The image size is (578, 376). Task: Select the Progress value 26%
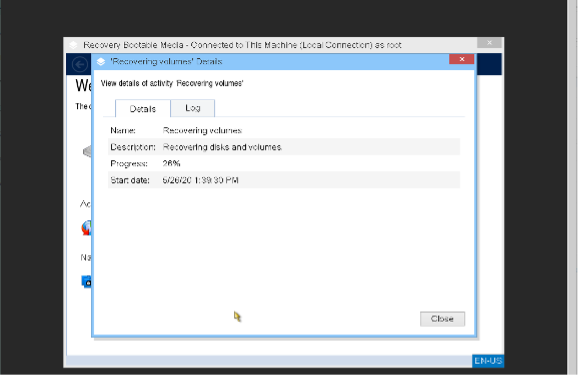171,163
